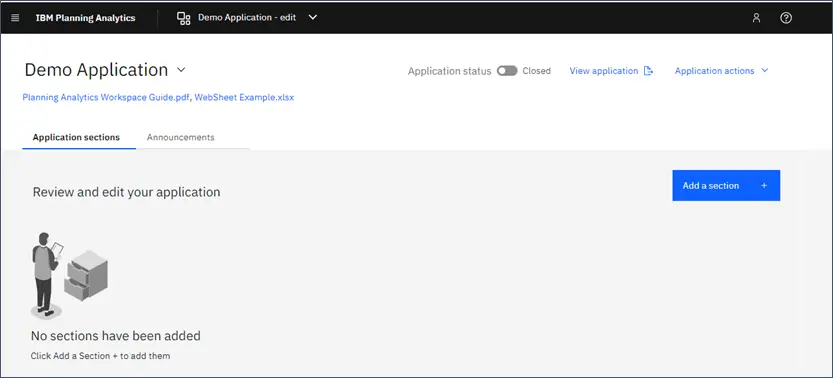Open WebSheet Example.xlsx link
Image resolution: width=833 pixels, height=378 pixels.
pyautogui.click(x=244, y=98)
